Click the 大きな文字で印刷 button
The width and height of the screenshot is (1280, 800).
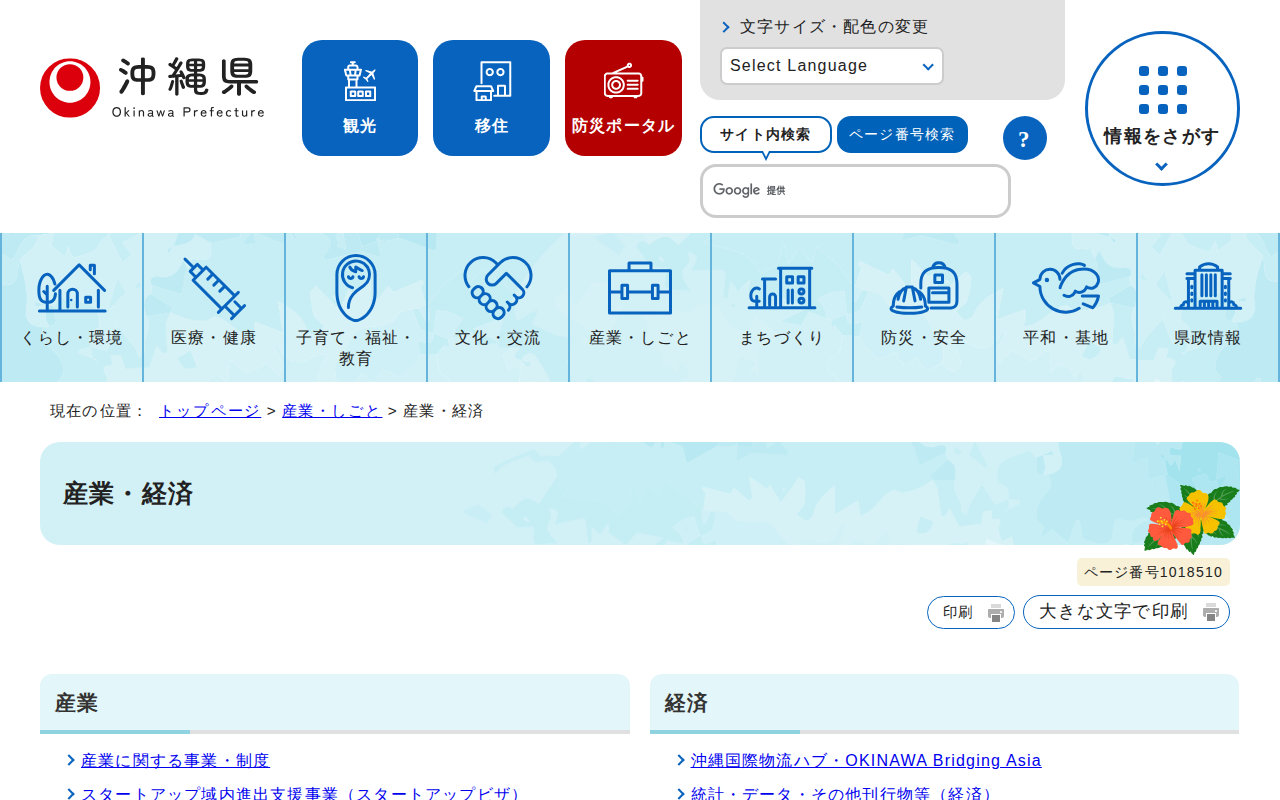[x=1125, y=612]
